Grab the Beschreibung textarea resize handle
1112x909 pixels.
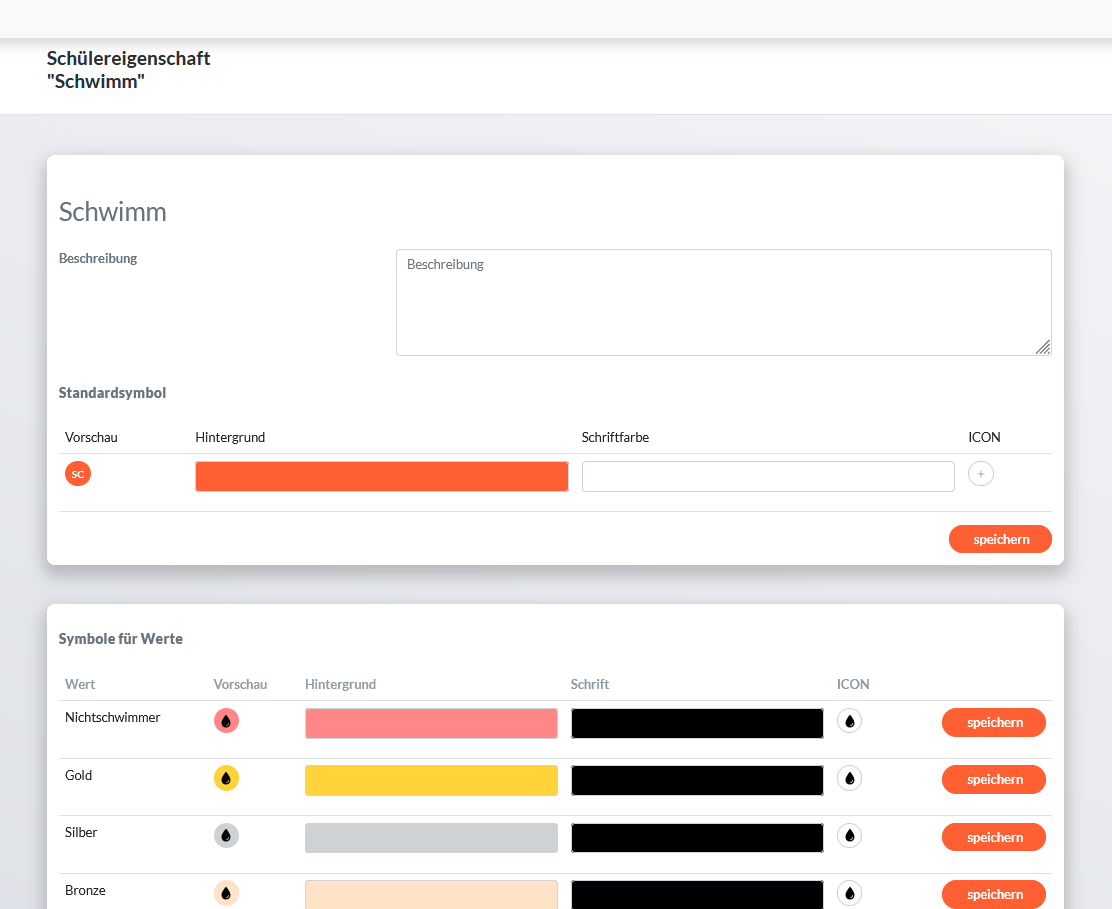[x=1043, y=347]
